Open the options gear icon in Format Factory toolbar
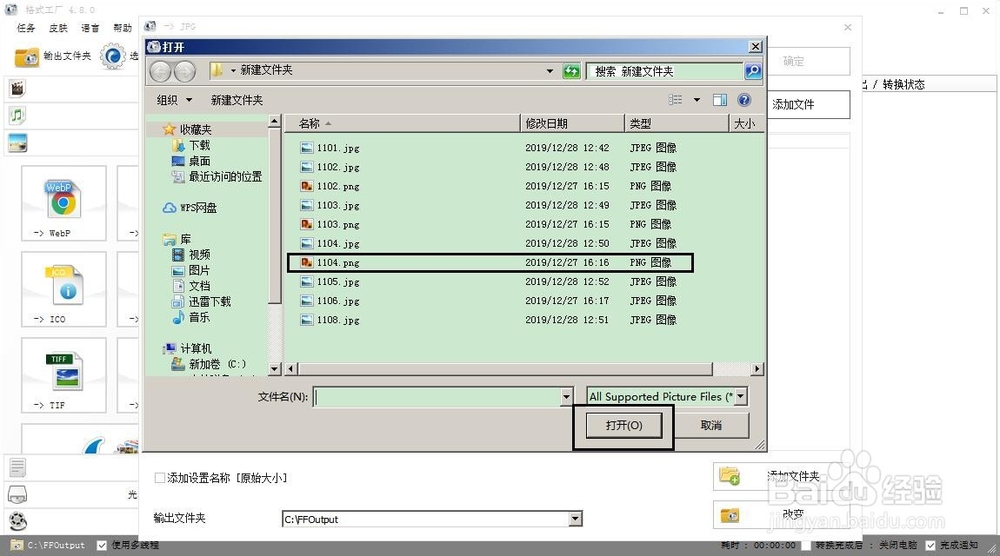1000x556 pixels. click(113, 57)
